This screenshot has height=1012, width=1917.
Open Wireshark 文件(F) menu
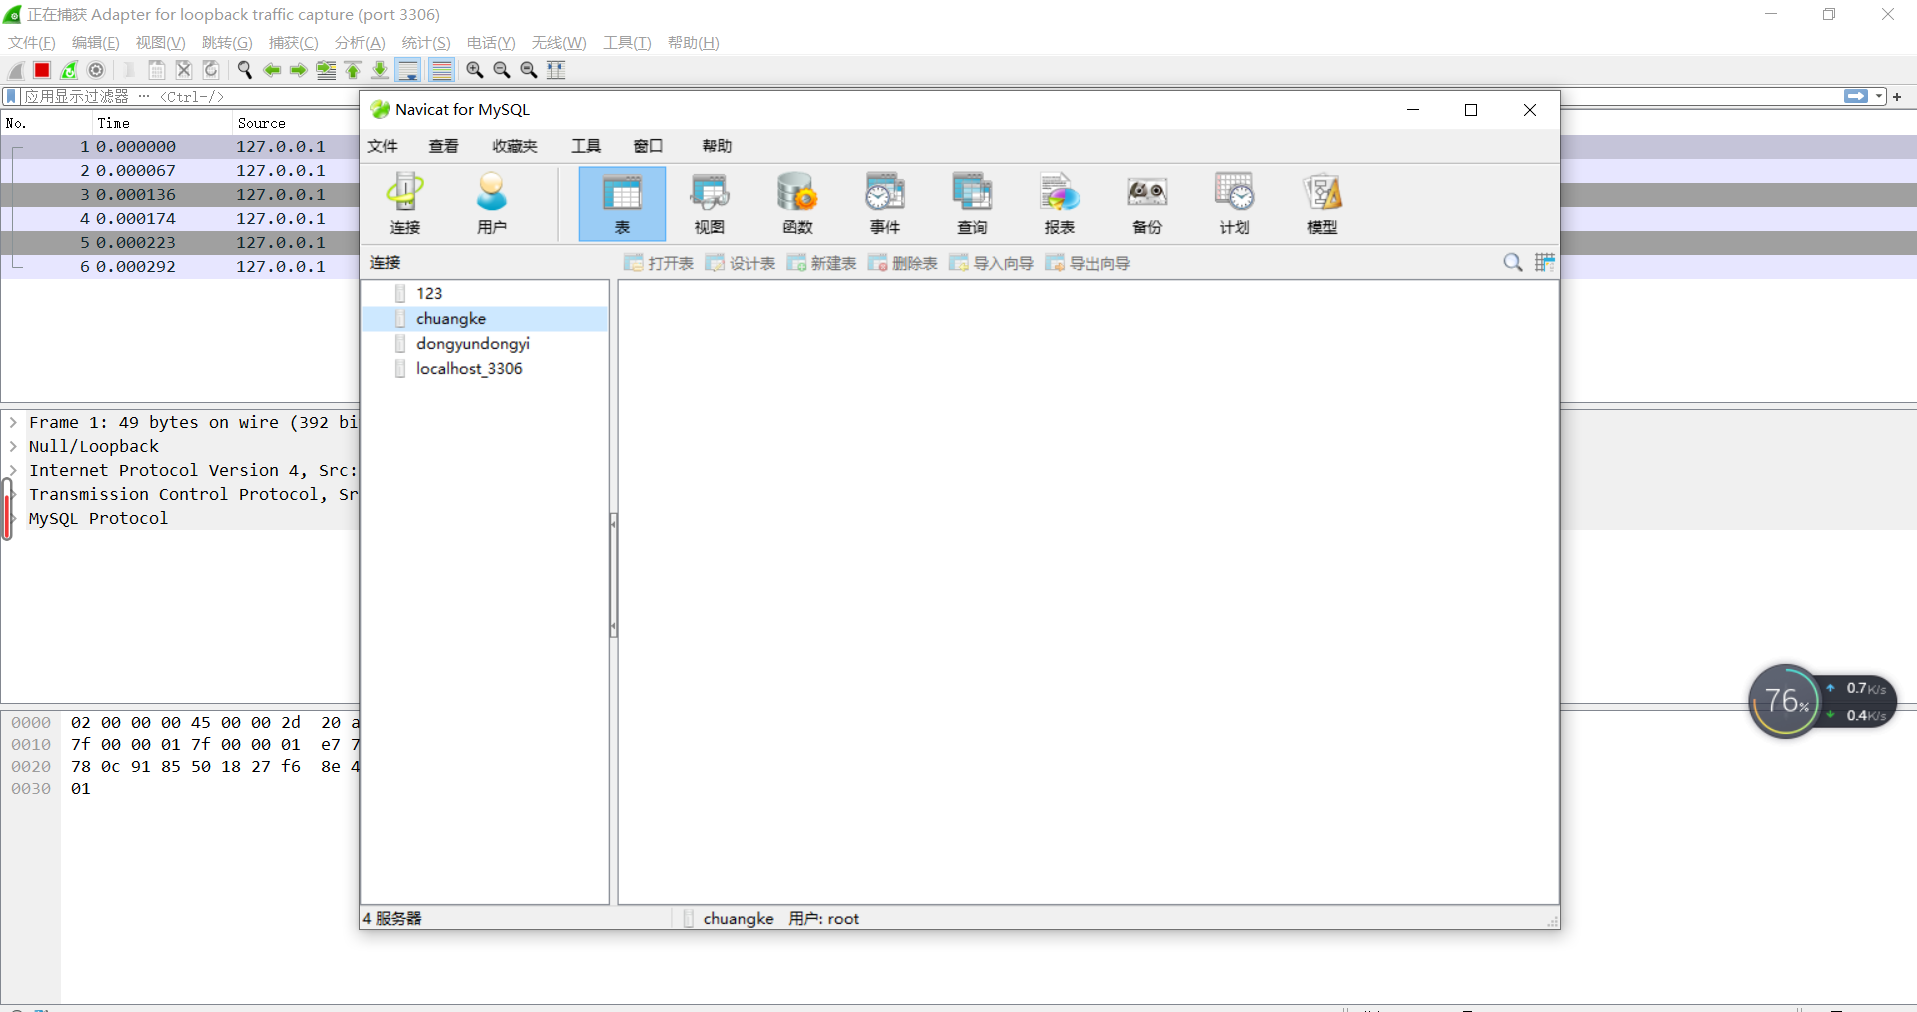pyautogui.click(x=32, y=42)
